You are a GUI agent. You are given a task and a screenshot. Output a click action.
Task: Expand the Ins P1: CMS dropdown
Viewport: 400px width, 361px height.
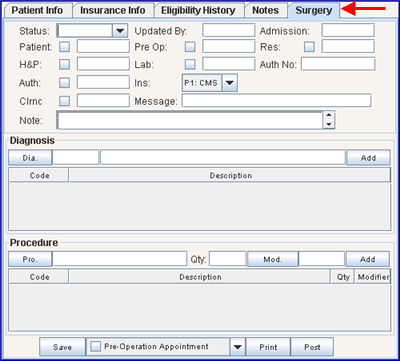229,83
